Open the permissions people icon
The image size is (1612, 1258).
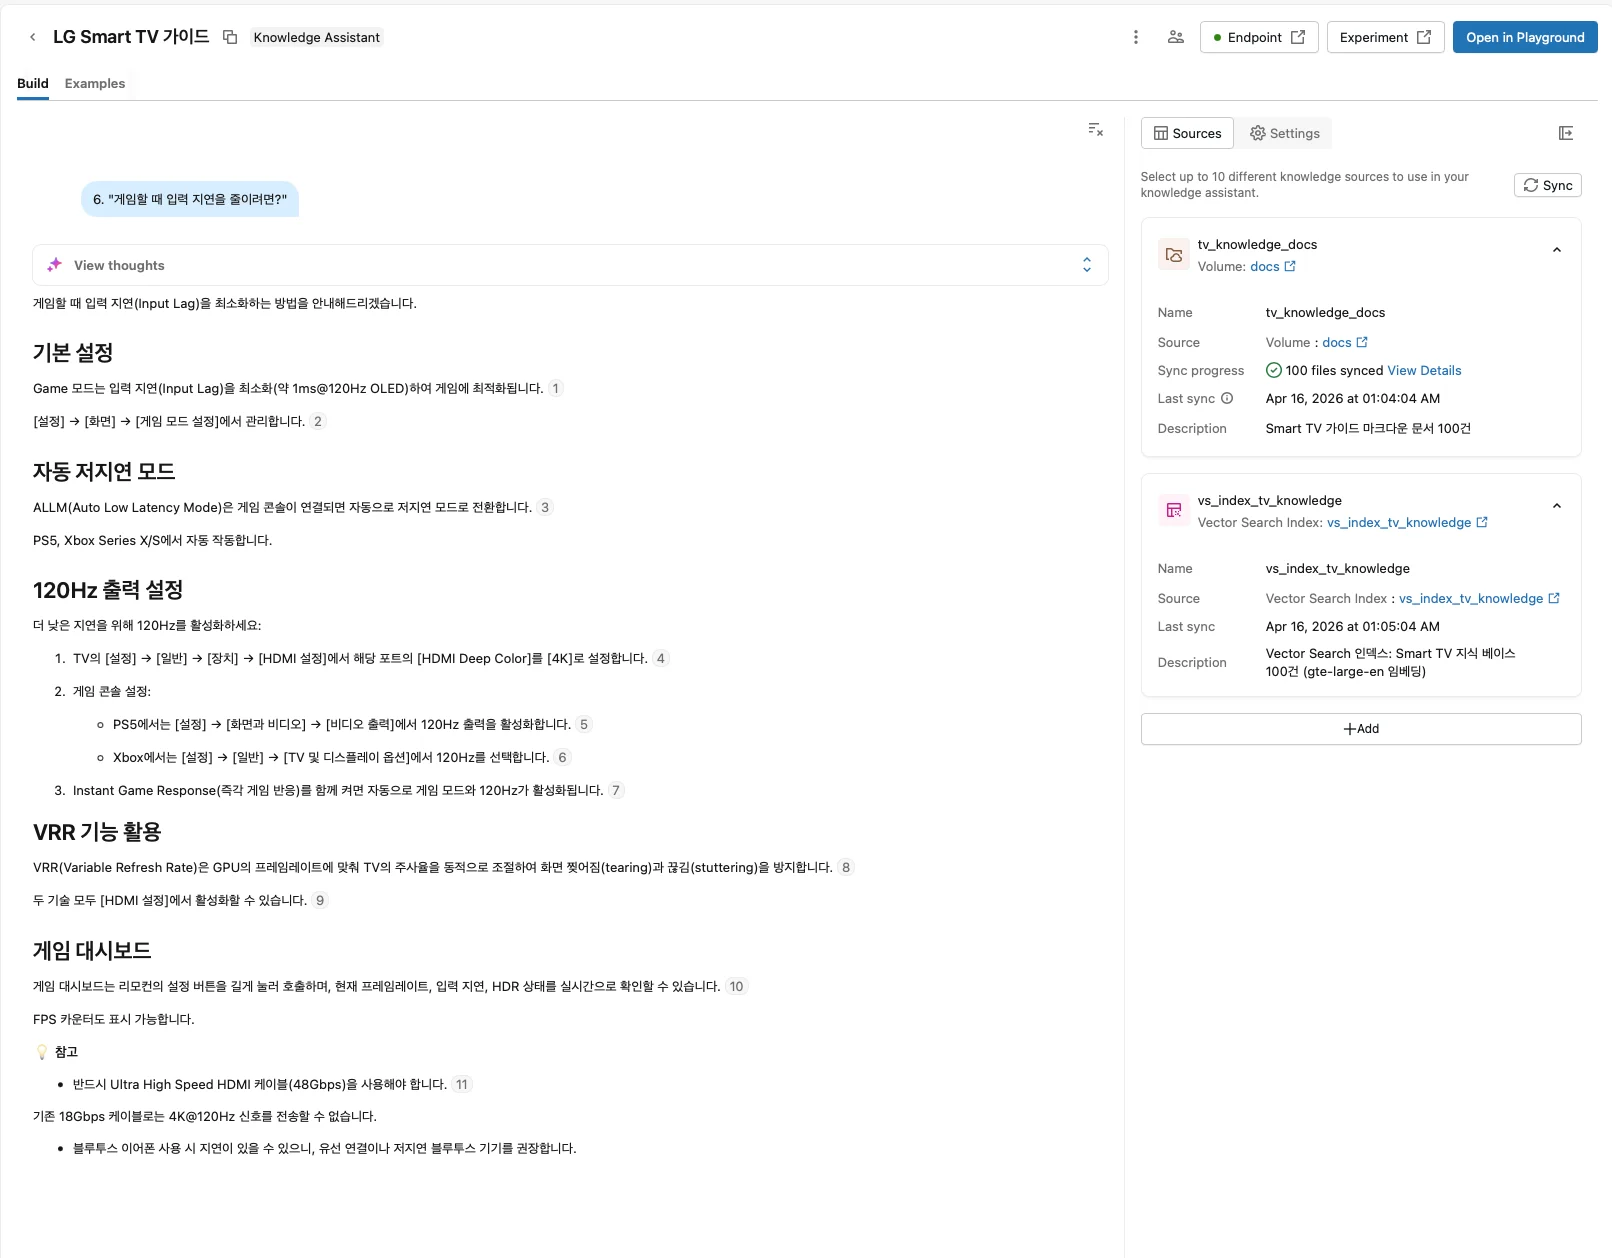coord(1176,37)
